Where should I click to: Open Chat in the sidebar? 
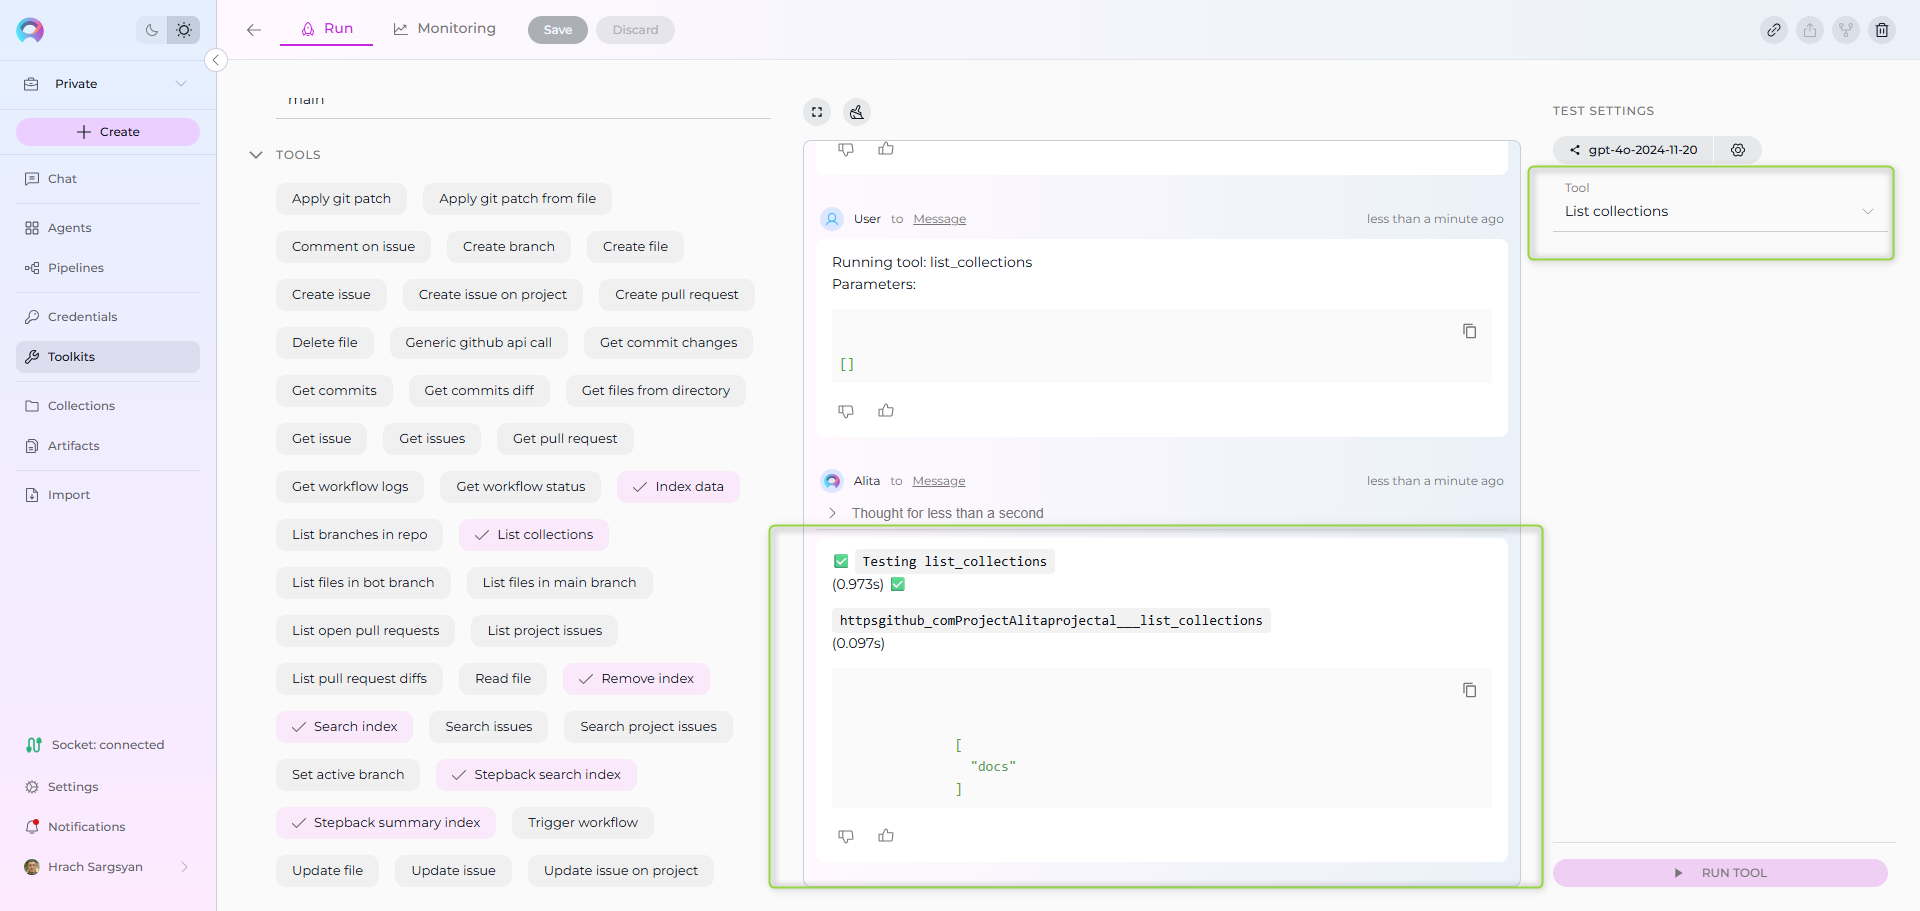(108, 179)
